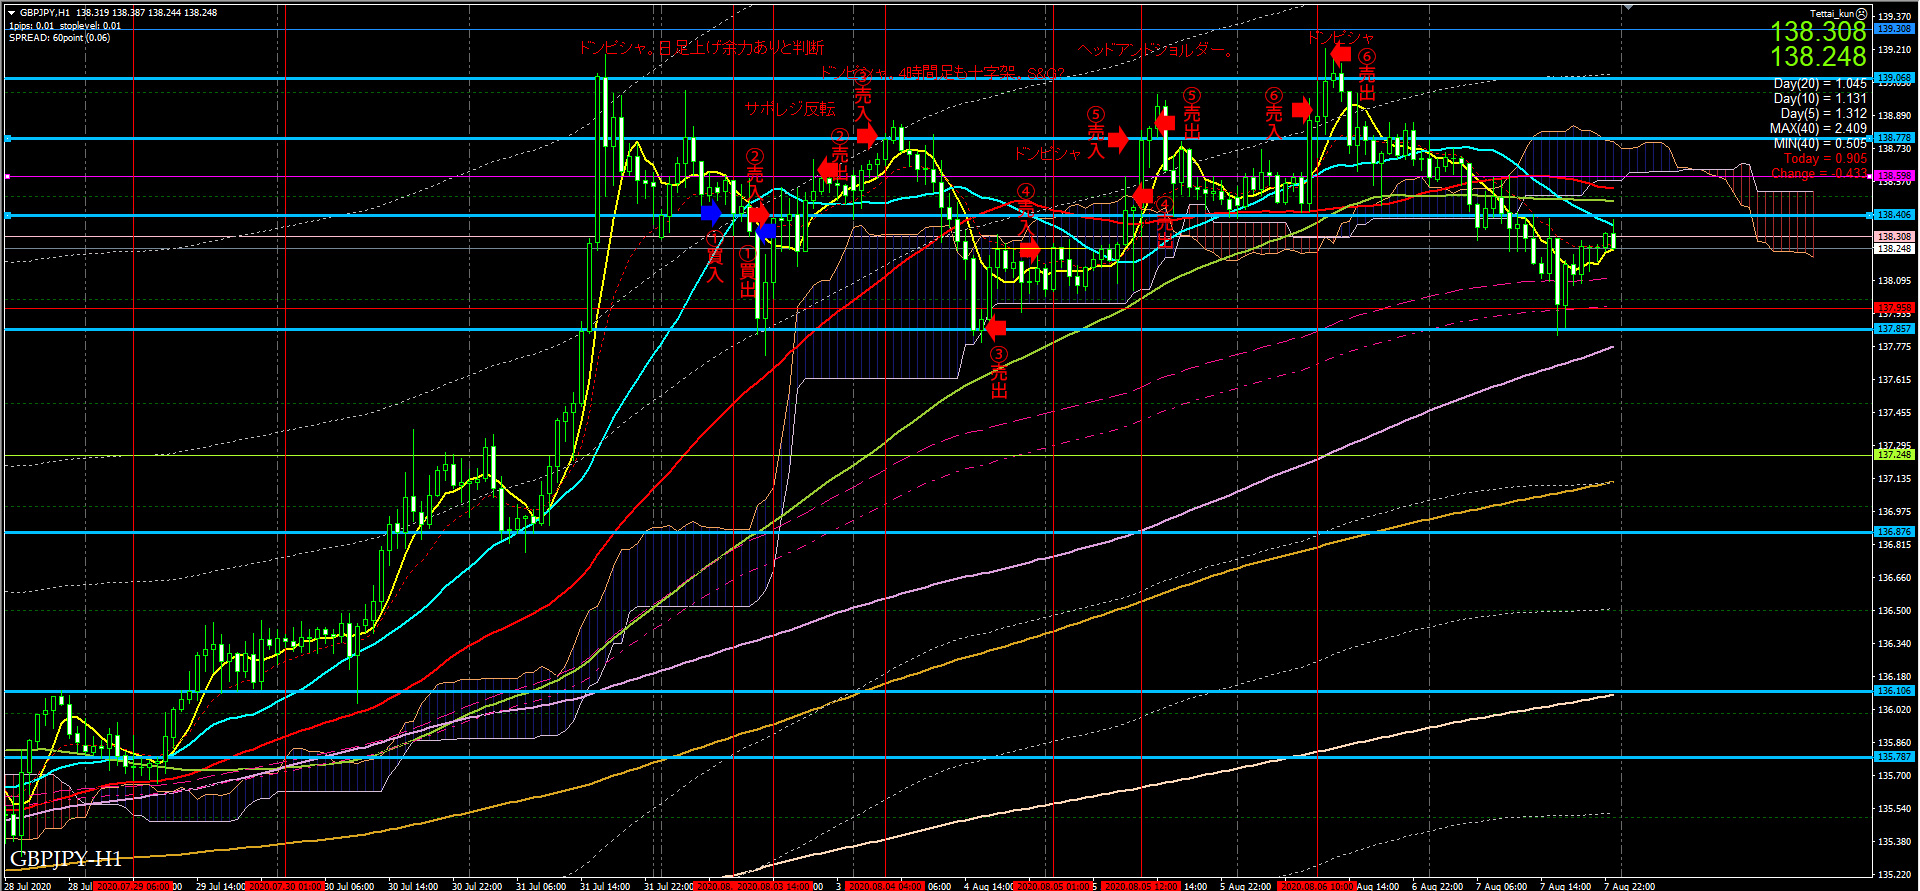This screenshot has width=1920, height=891.
Task: Select the ヘッドアンドショルダー annotation text
Action: pyautogui.click(x=1158, y=50)
